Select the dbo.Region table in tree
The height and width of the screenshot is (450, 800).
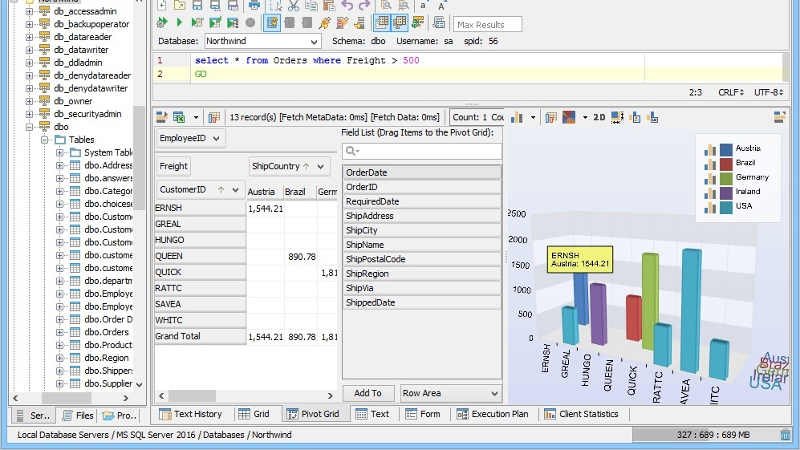(106, 358)
